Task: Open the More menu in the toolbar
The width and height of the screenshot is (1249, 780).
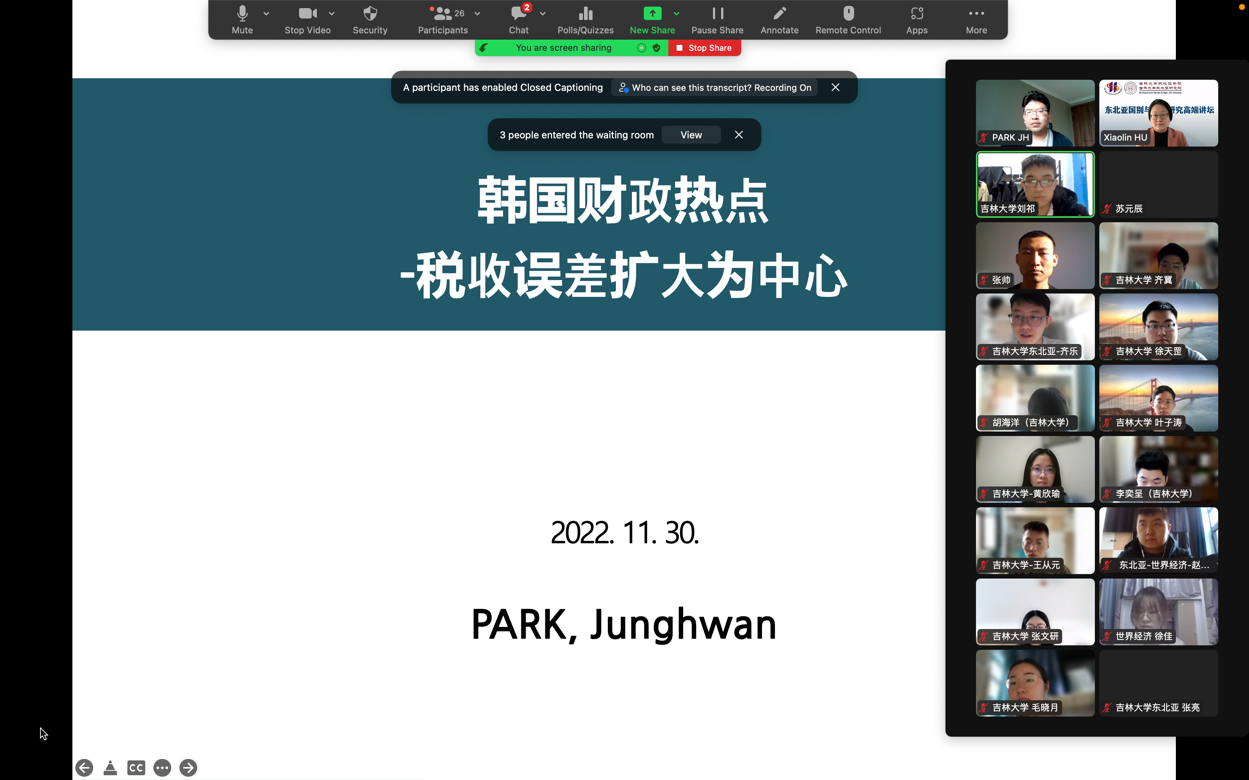Action: click(x=976, y=19)
